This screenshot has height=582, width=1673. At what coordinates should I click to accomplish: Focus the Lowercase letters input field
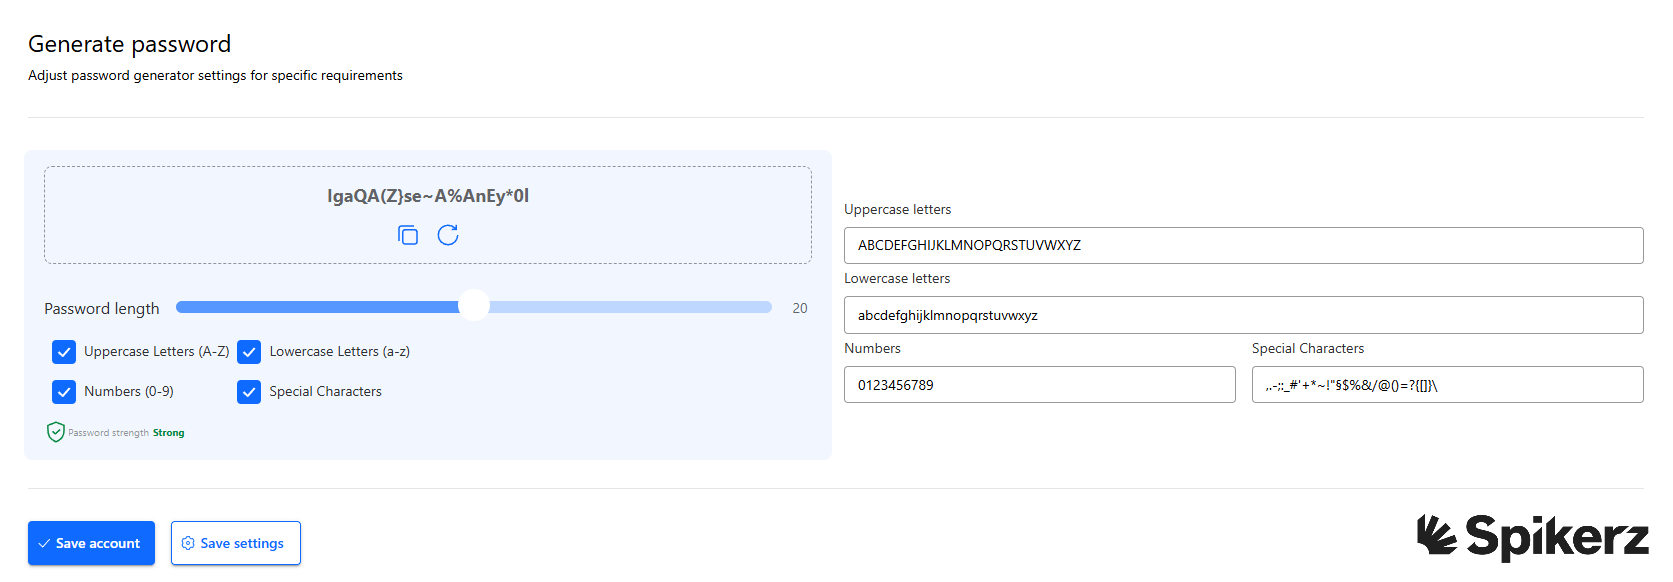click(1243, 315)
